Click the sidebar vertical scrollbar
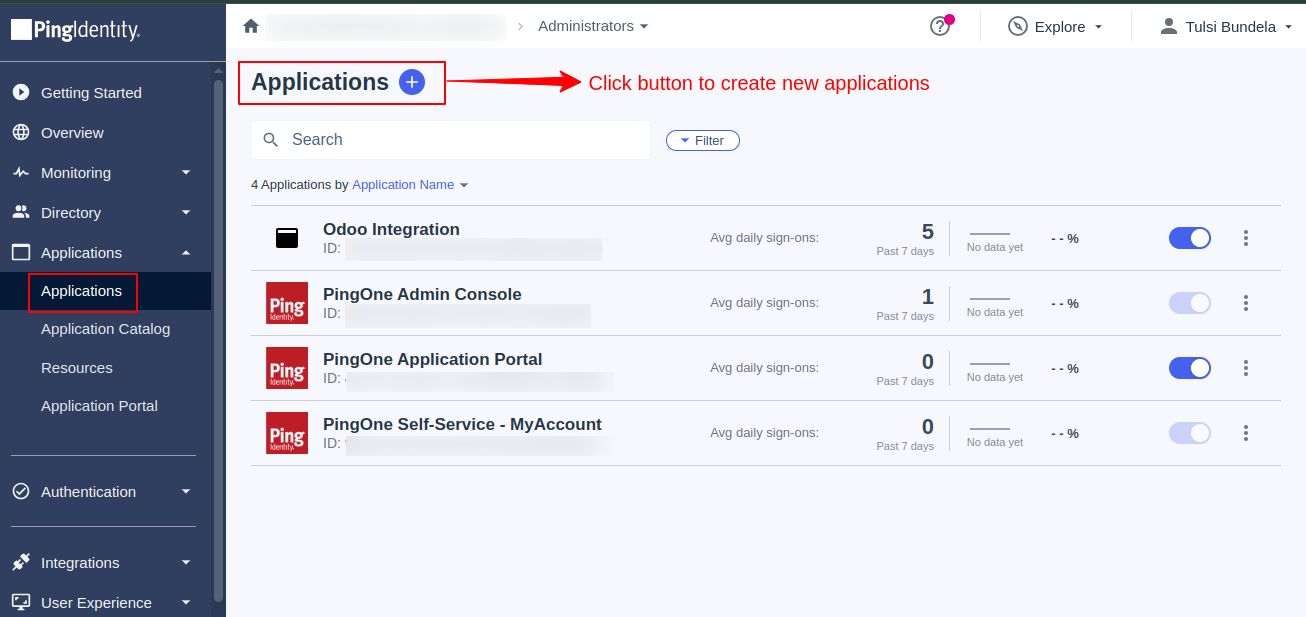This screenshot has height=617, width=1306. click(x=219, y=340)
